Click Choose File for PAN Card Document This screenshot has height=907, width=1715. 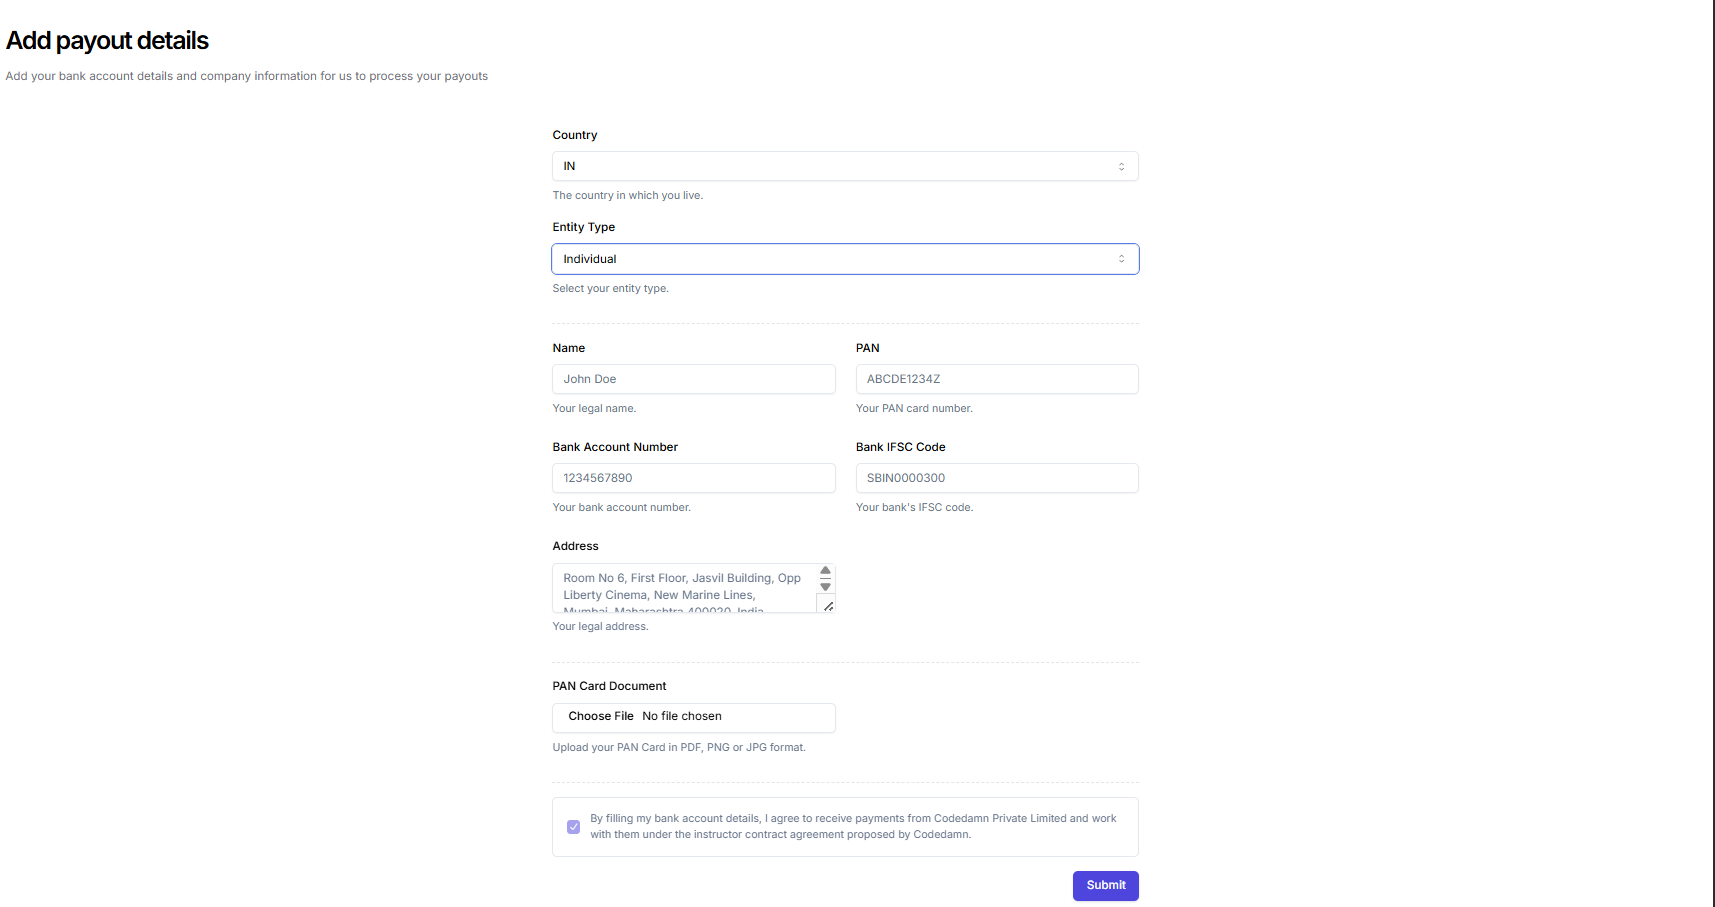(x=601, y=717)
